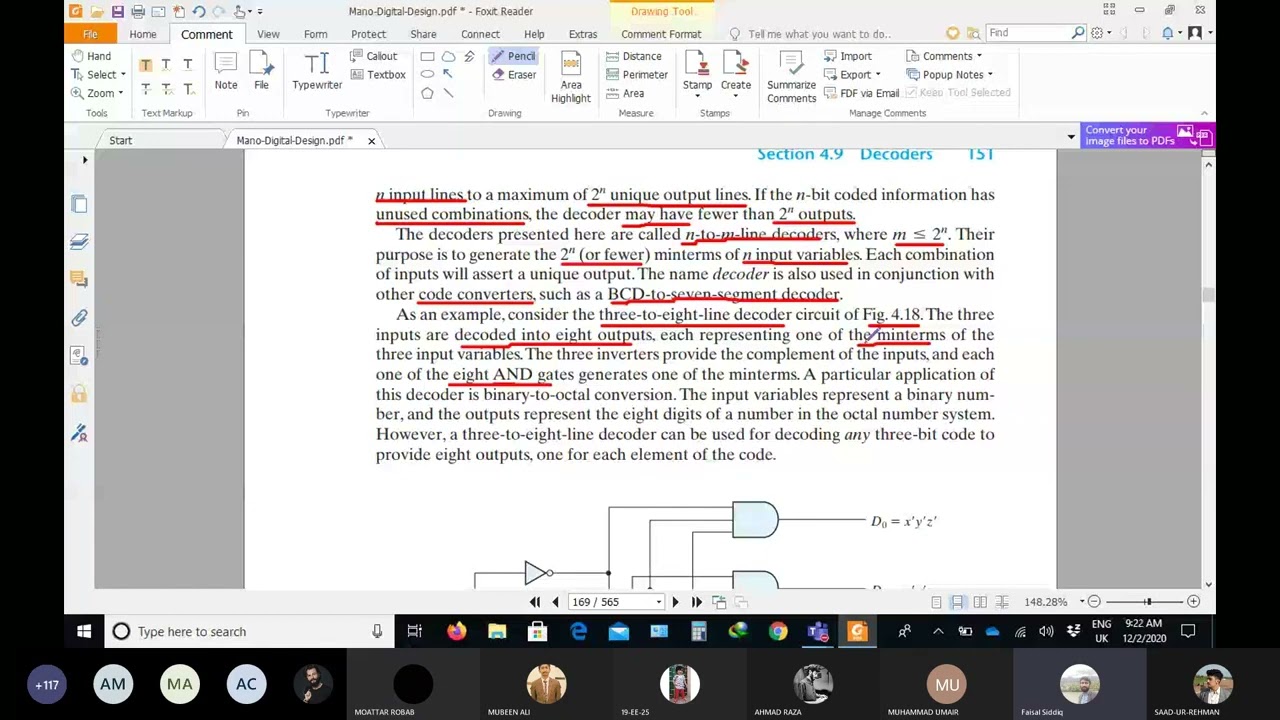
Task: Open the page number dropdown
Action: [x=658, y=602]
